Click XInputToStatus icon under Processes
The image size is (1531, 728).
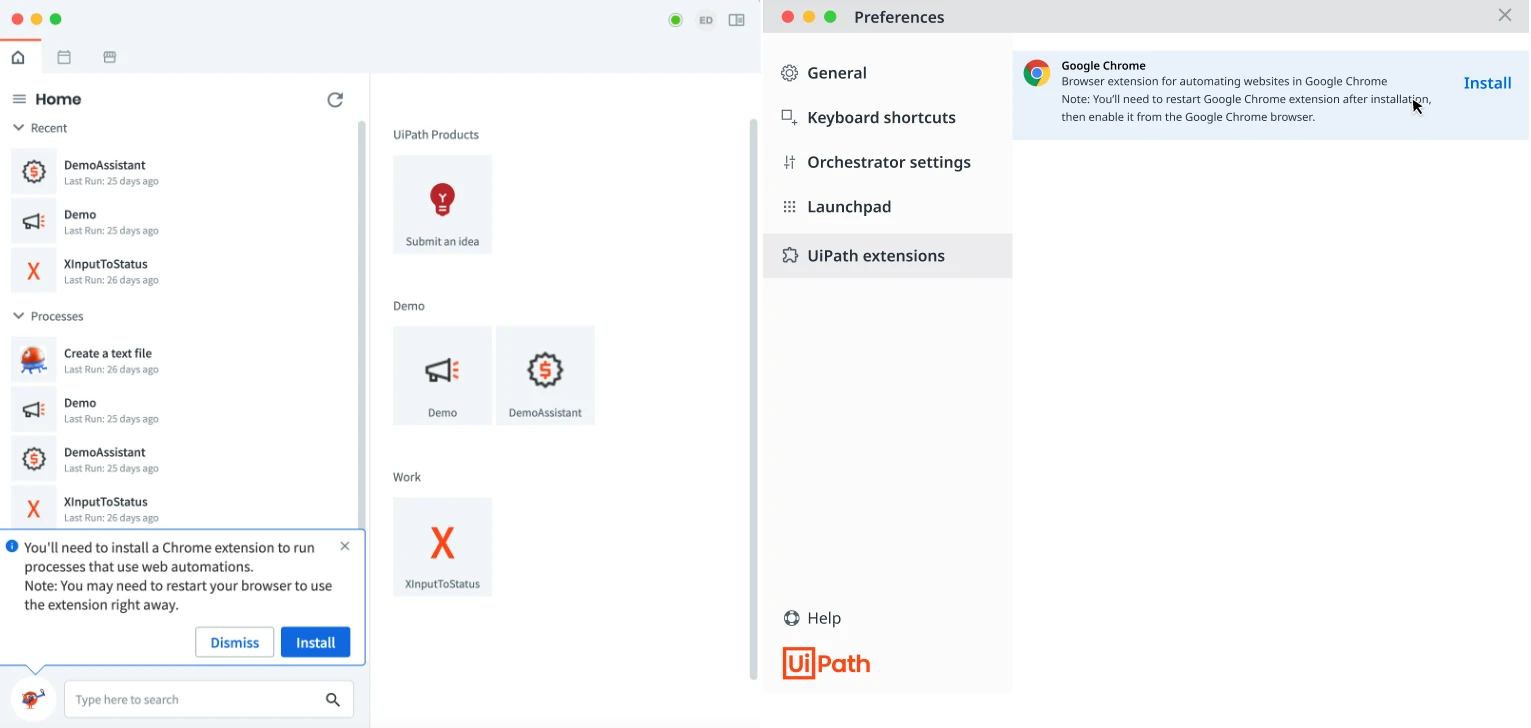tap(34, 508)
